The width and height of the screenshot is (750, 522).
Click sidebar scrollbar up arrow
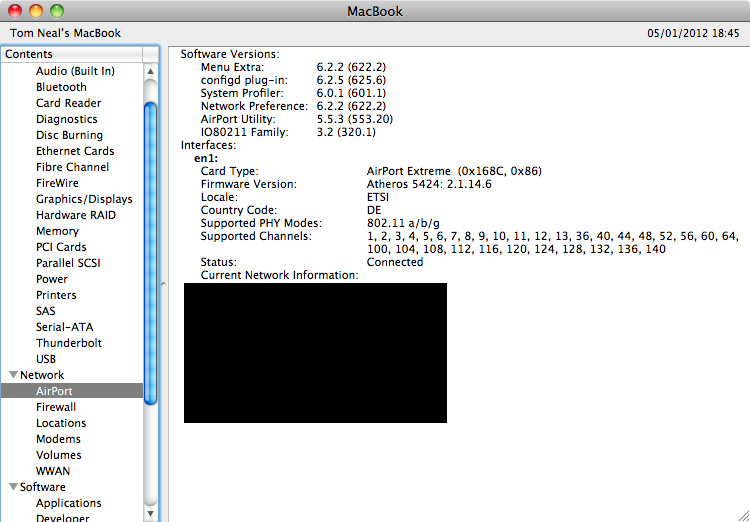150,71
